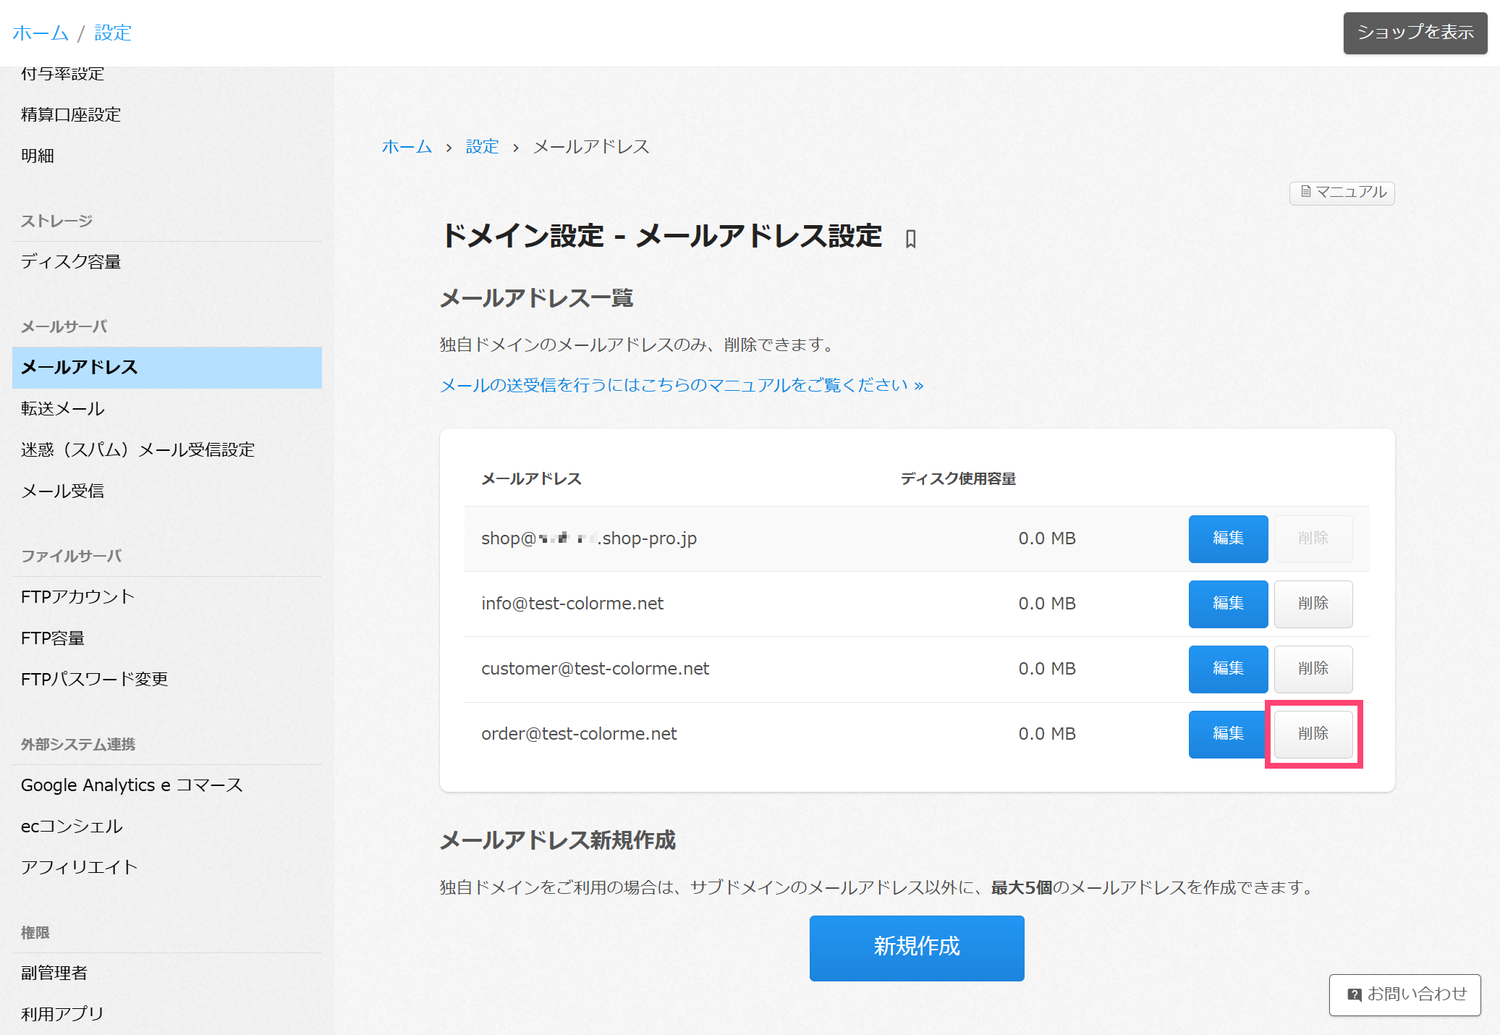
Task: Edit the info@test-colorme.net address
Action: pyautogui.click(x=1227, y=604)
